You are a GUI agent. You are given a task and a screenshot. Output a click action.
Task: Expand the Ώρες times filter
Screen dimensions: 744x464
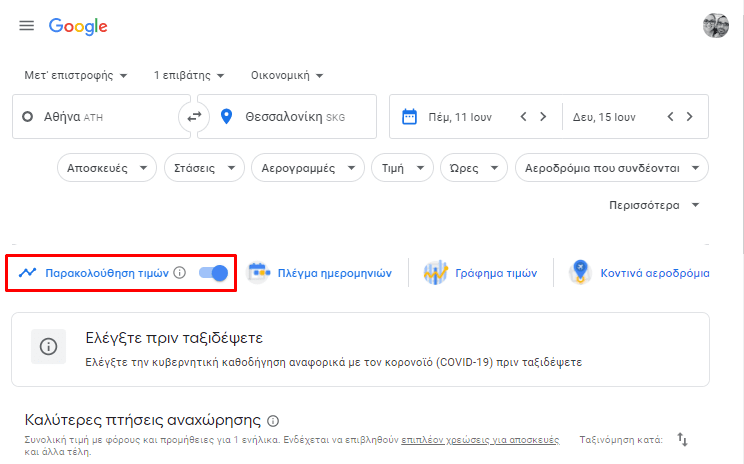[x=474, y=168]
